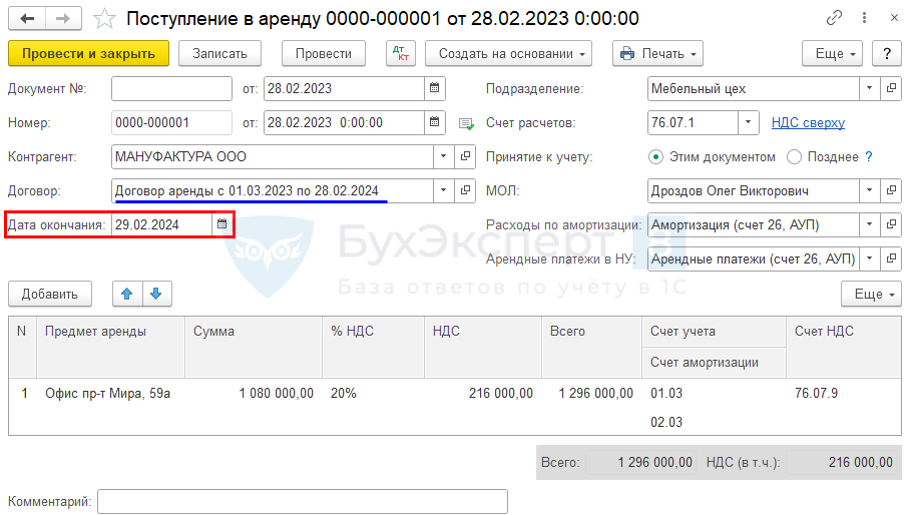
Task: Move table row down with arrow
Action: 157,294
